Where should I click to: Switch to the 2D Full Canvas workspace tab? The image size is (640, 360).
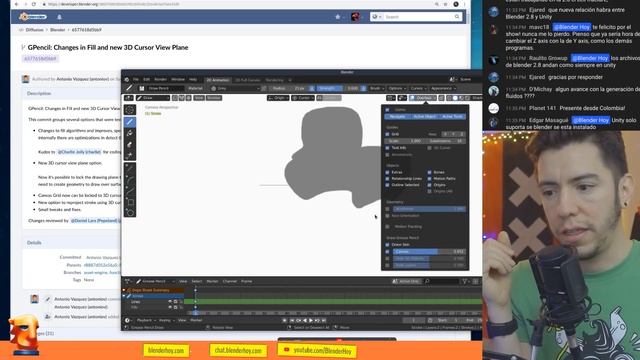[248, 80]
